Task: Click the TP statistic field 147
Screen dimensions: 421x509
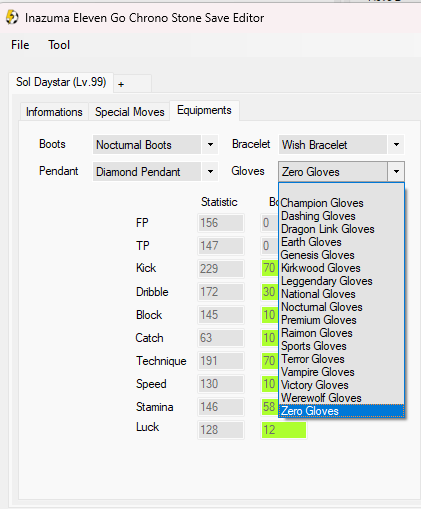Action: 221,246
